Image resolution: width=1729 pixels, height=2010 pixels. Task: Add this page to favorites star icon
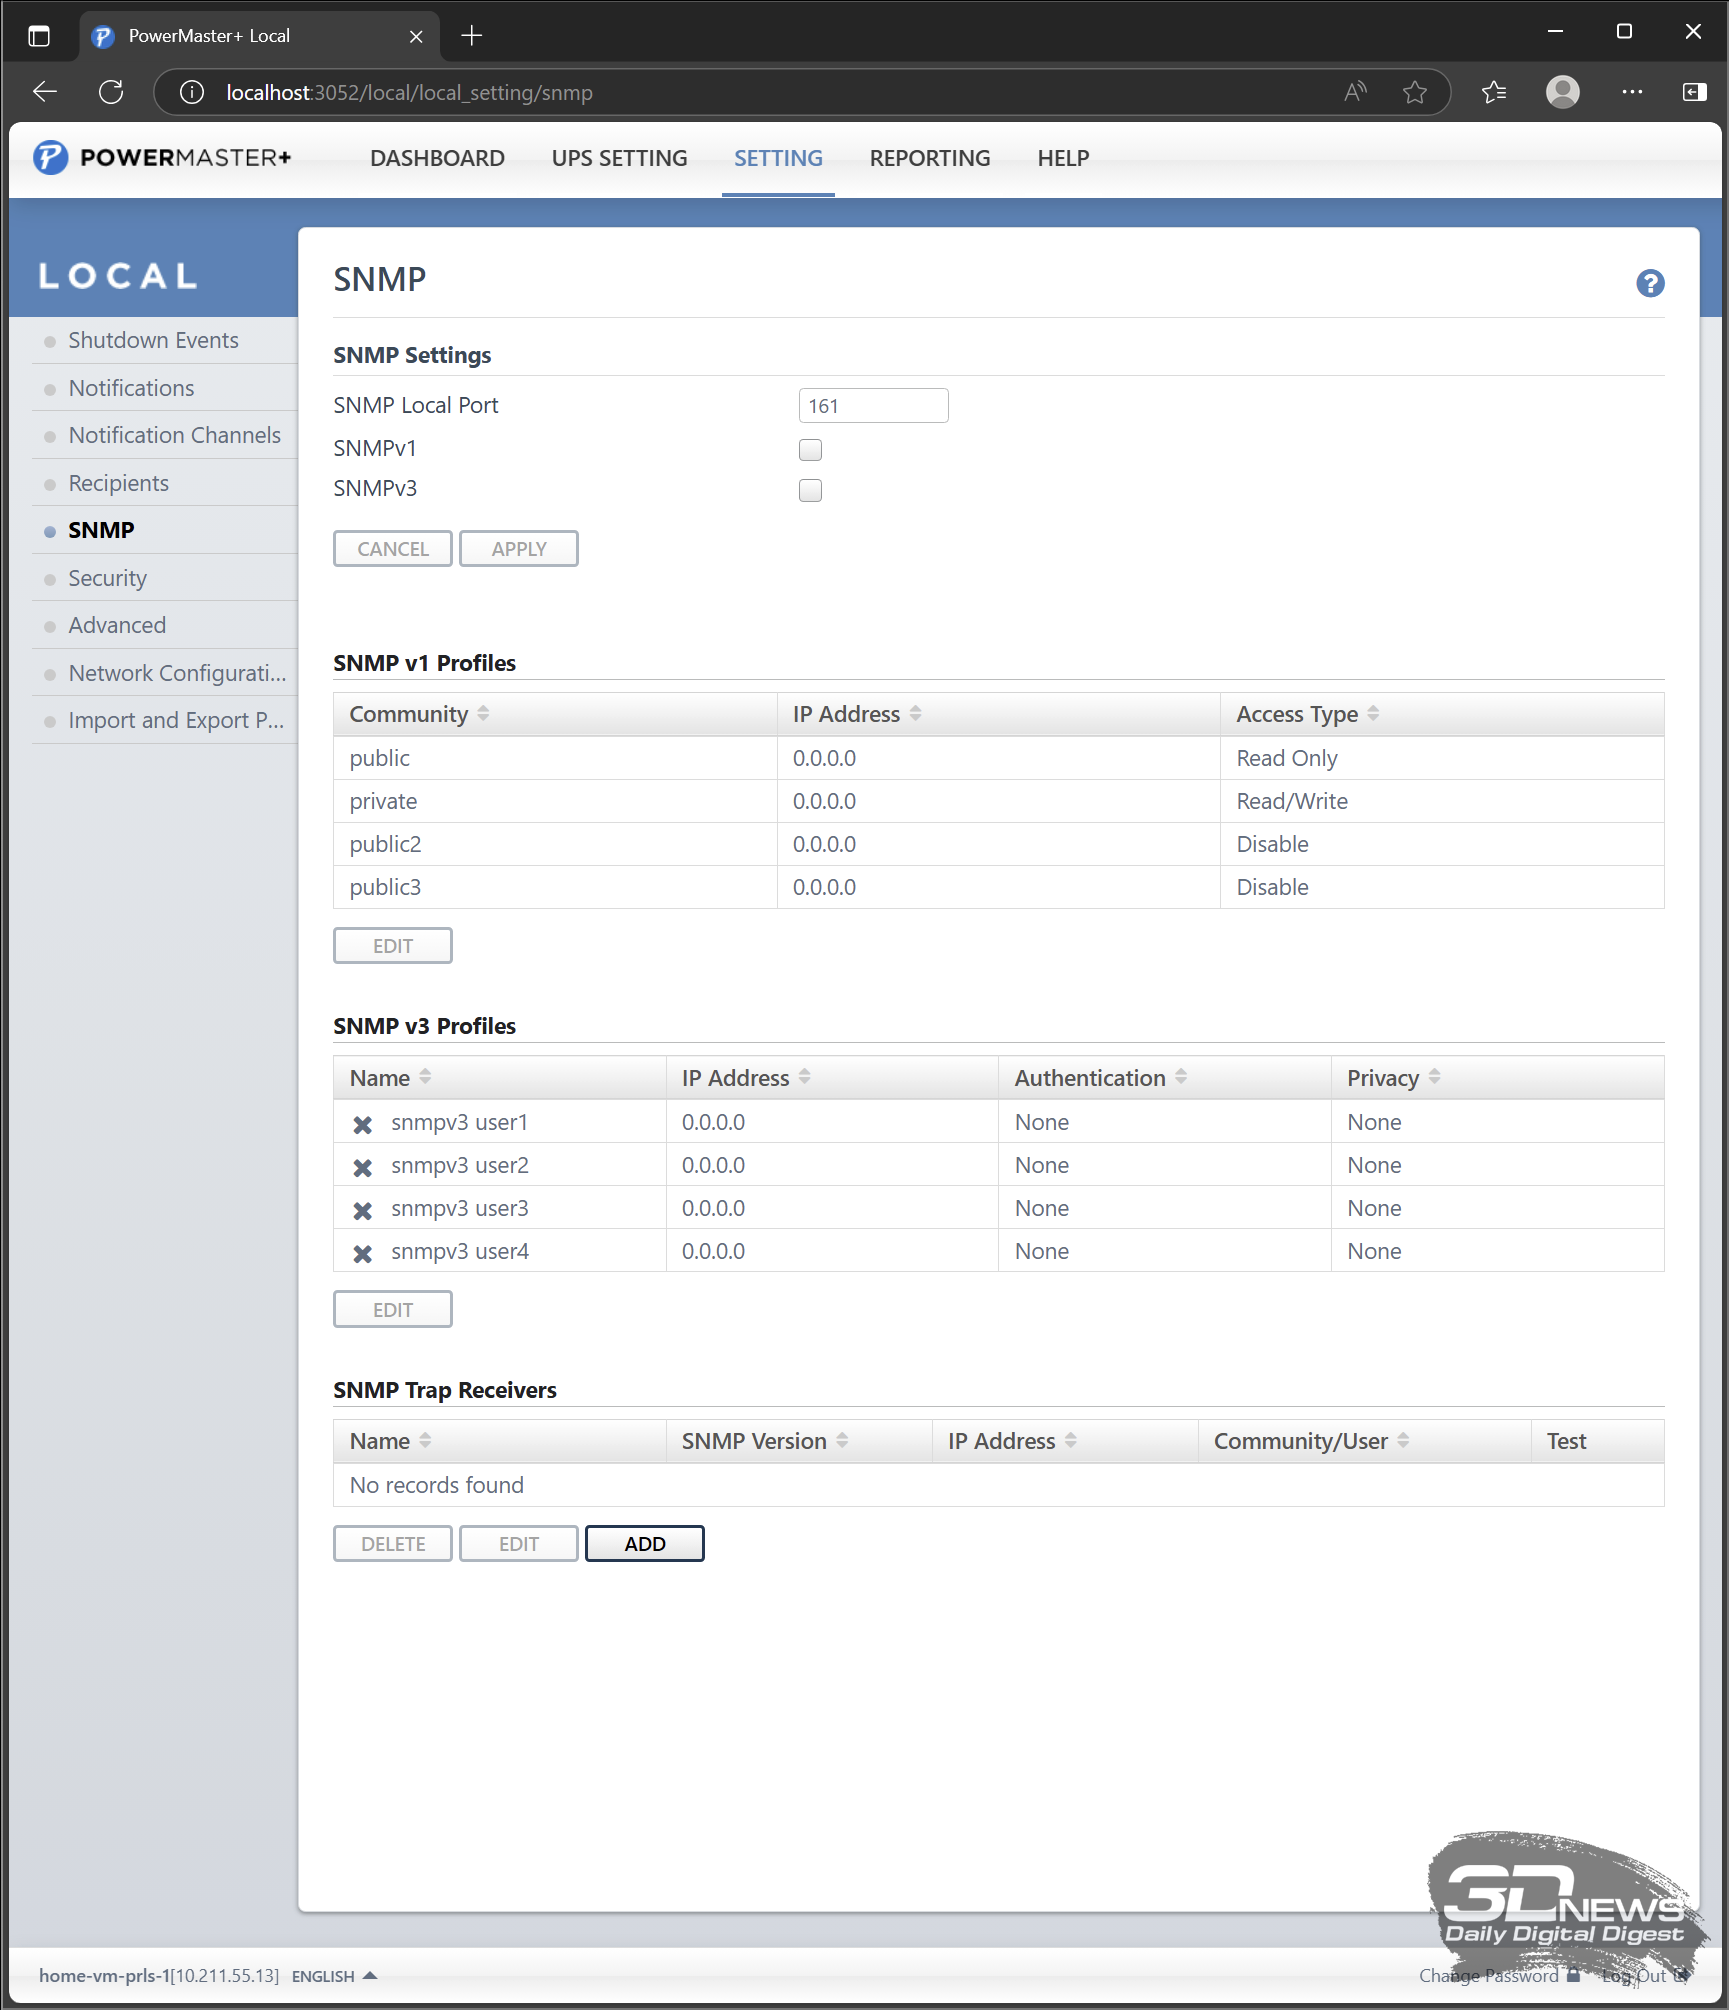tap(1415, 92)
